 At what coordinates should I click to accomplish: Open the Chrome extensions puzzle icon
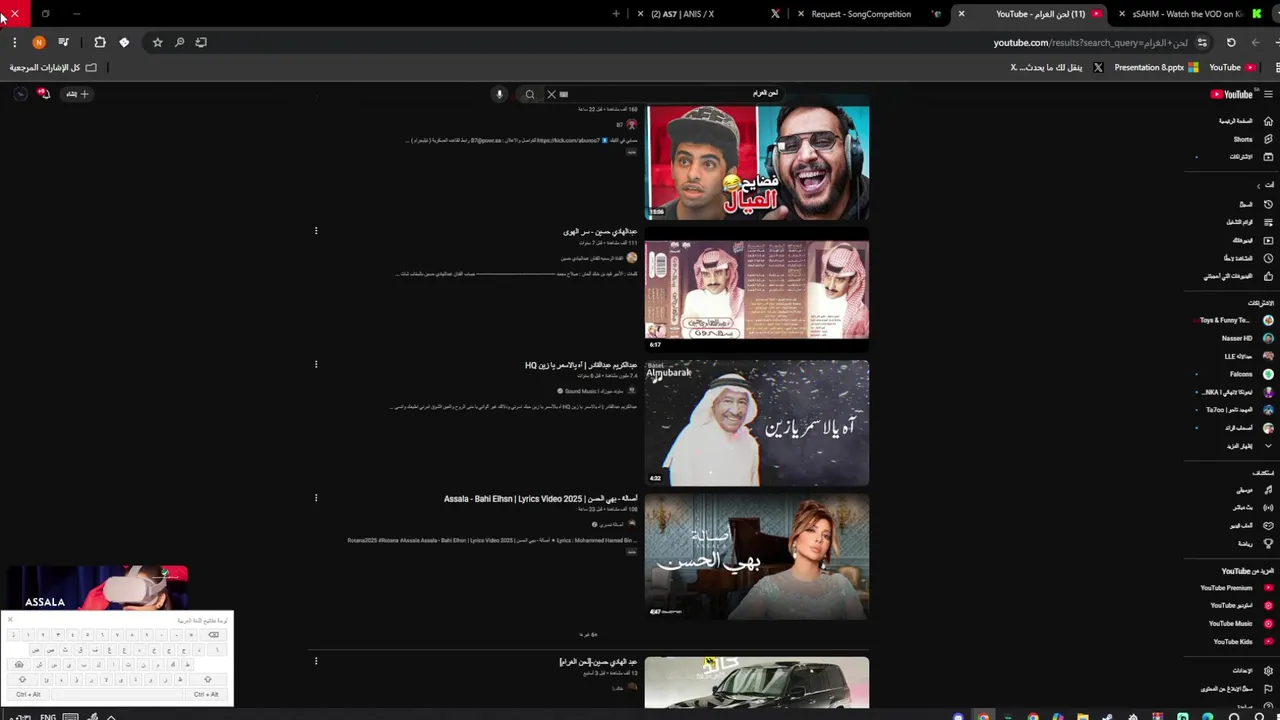tap(100, 42)
